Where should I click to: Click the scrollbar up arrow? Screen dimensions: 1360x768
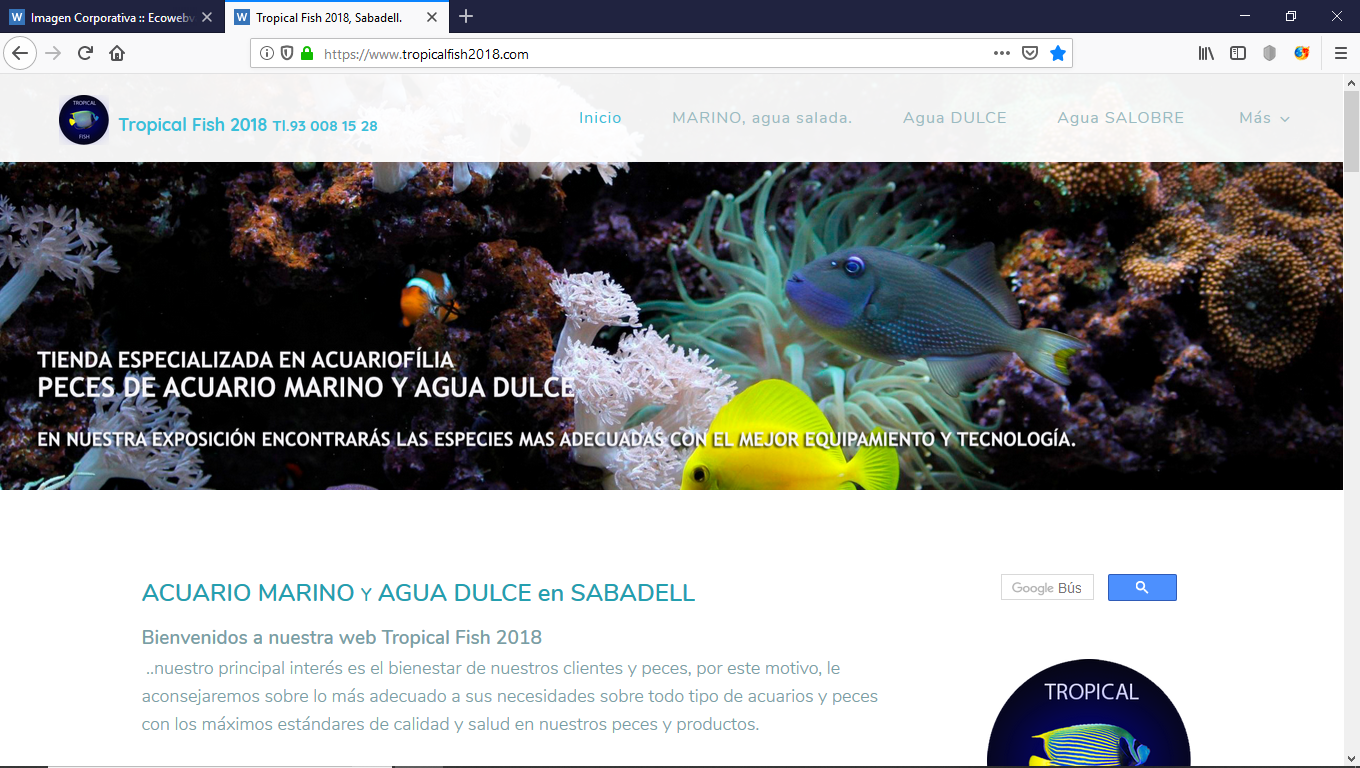(1351, 81)
